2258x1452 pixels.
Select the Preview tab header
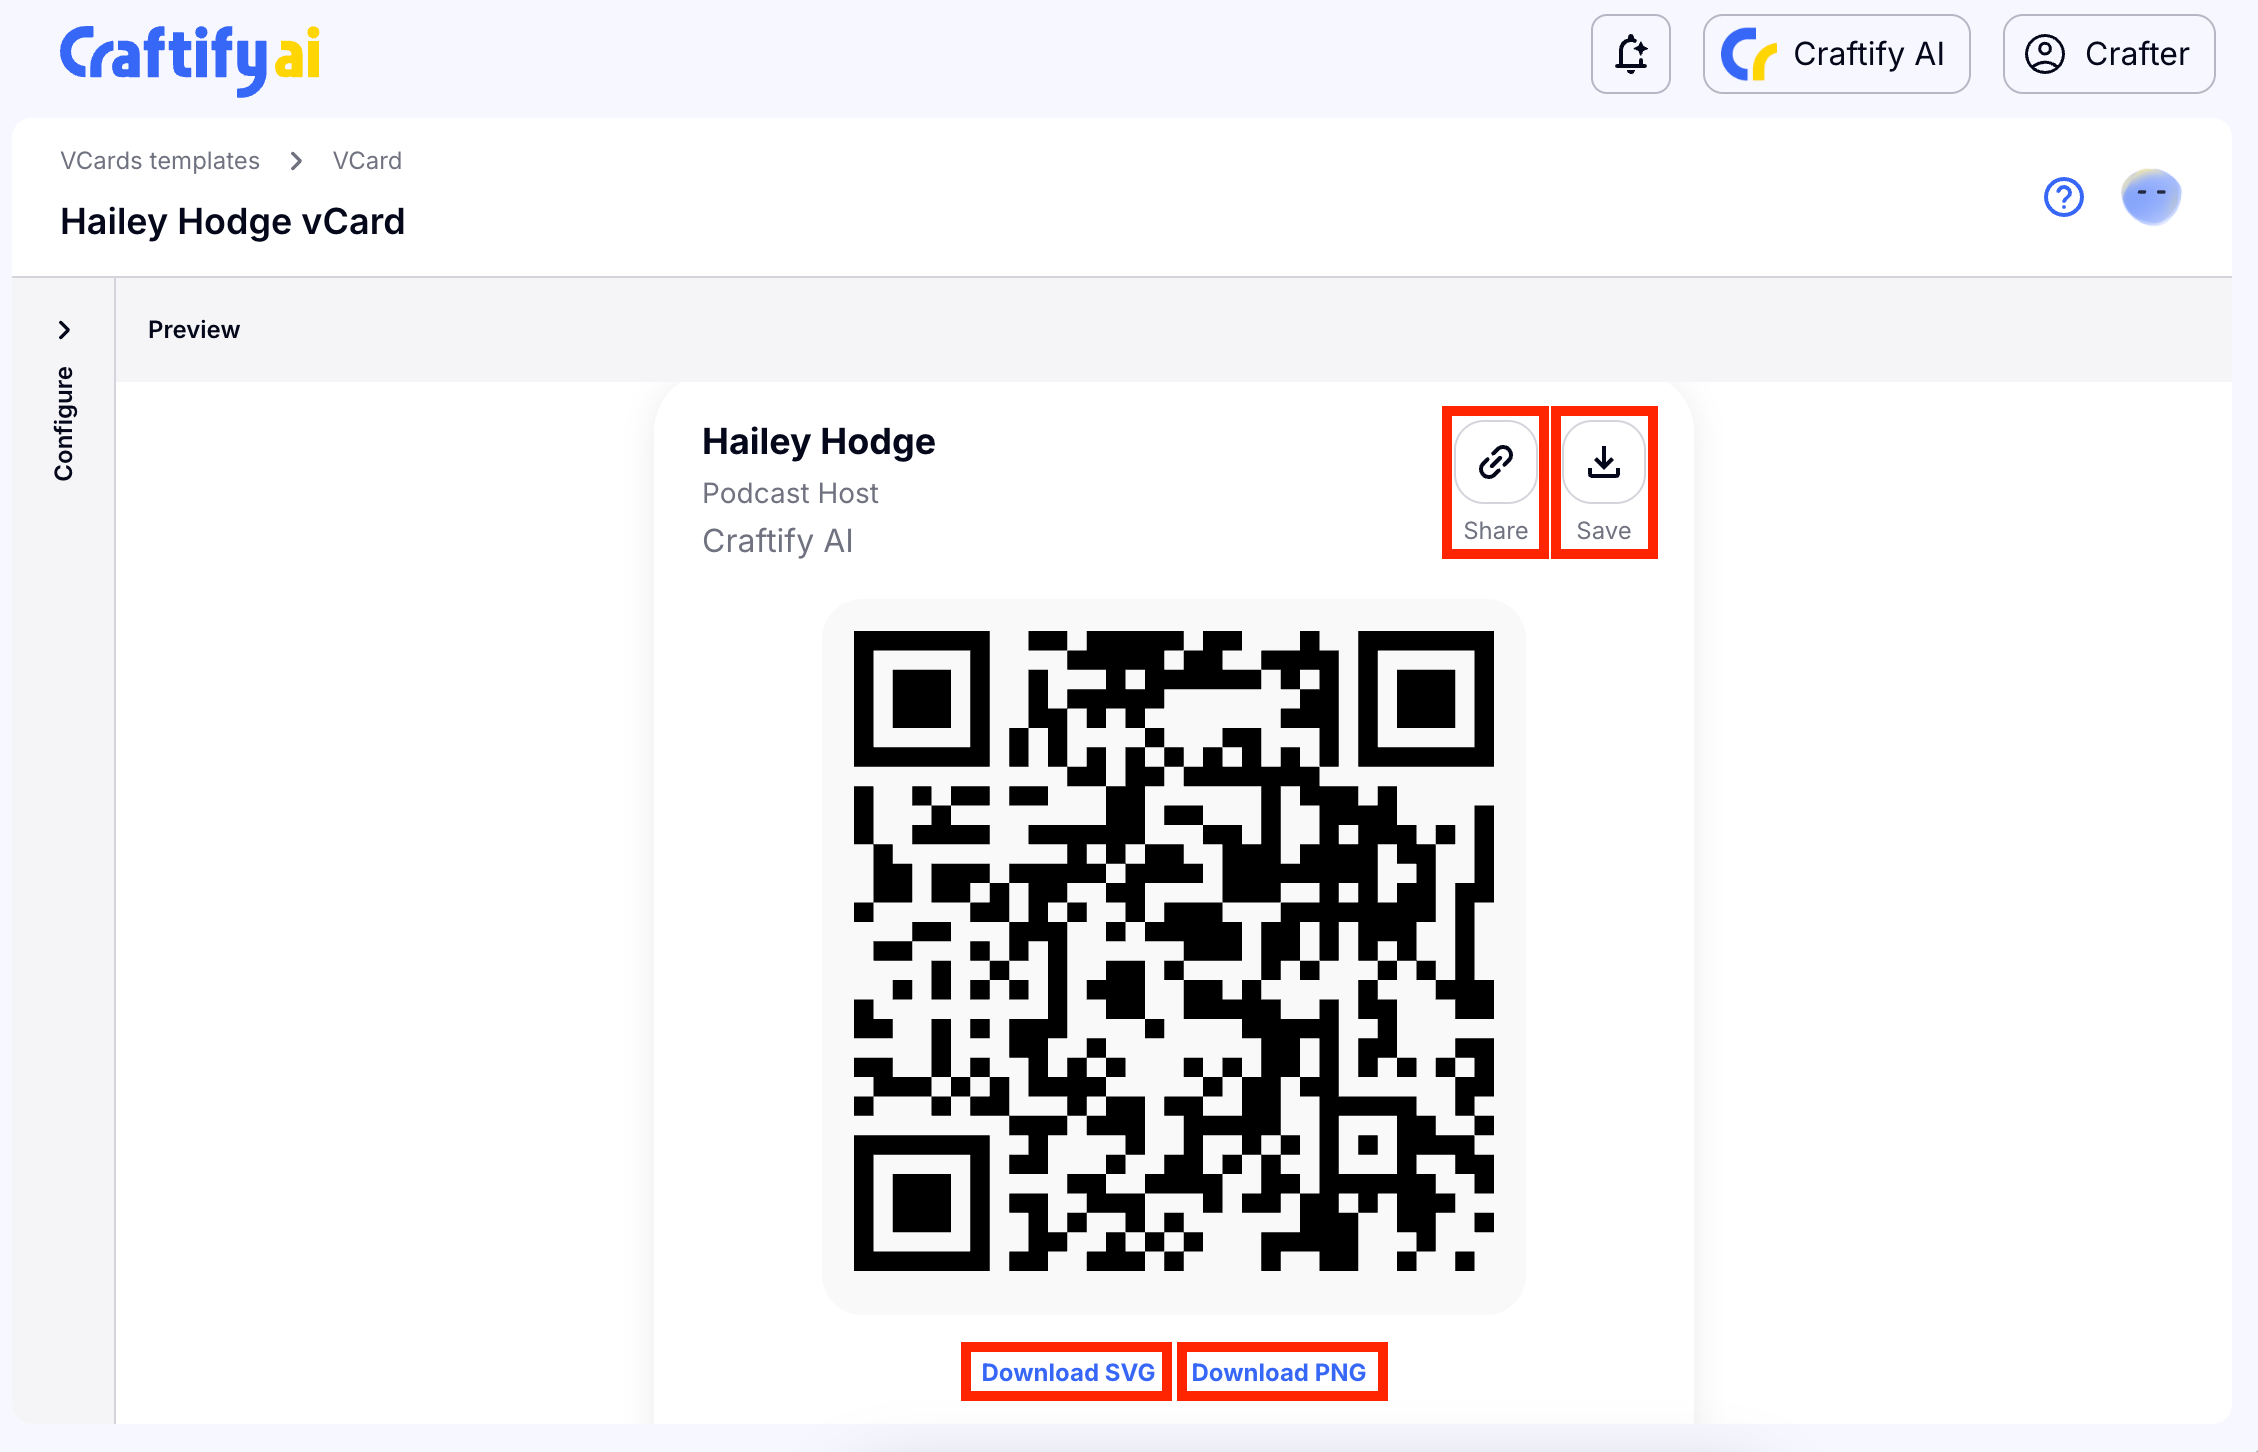[194, 330]
